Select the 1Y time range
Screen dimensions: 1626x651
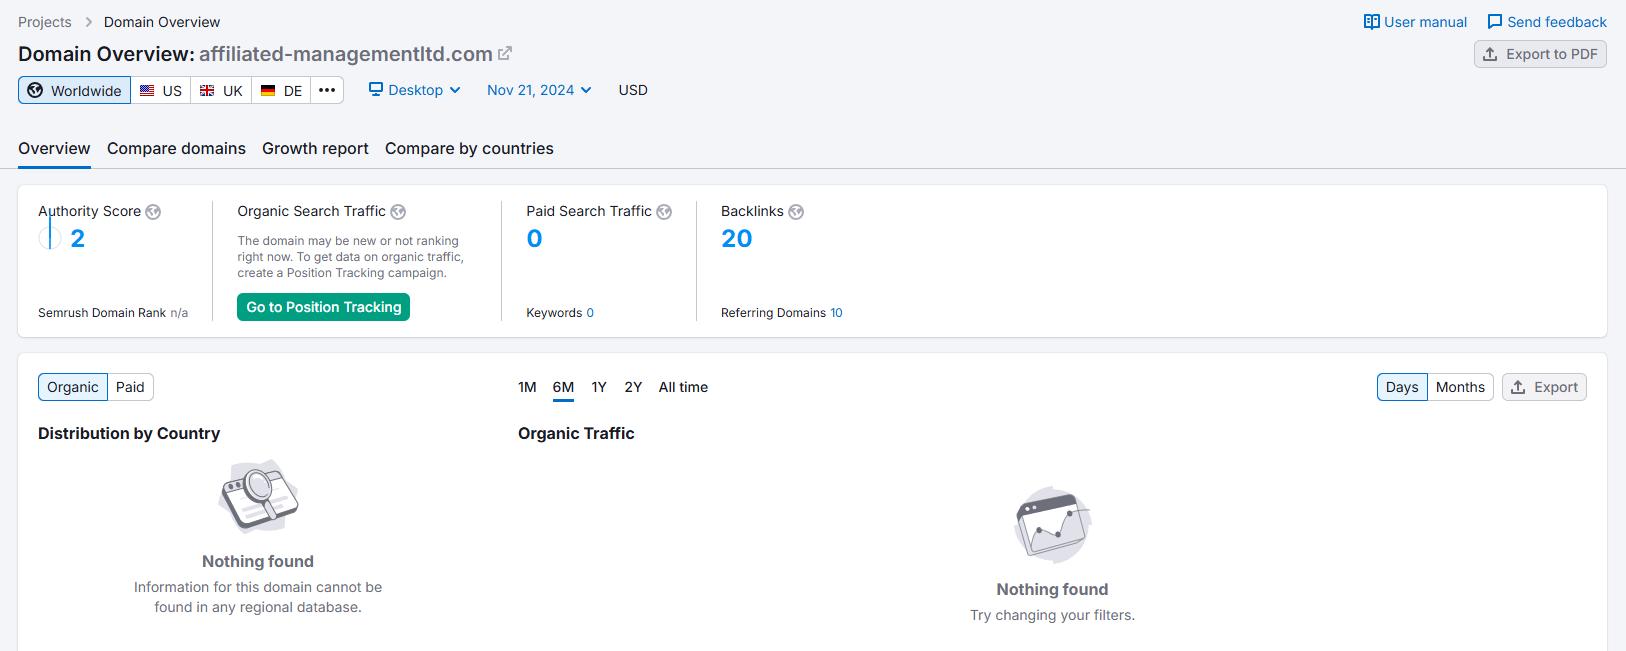point(599,387)
